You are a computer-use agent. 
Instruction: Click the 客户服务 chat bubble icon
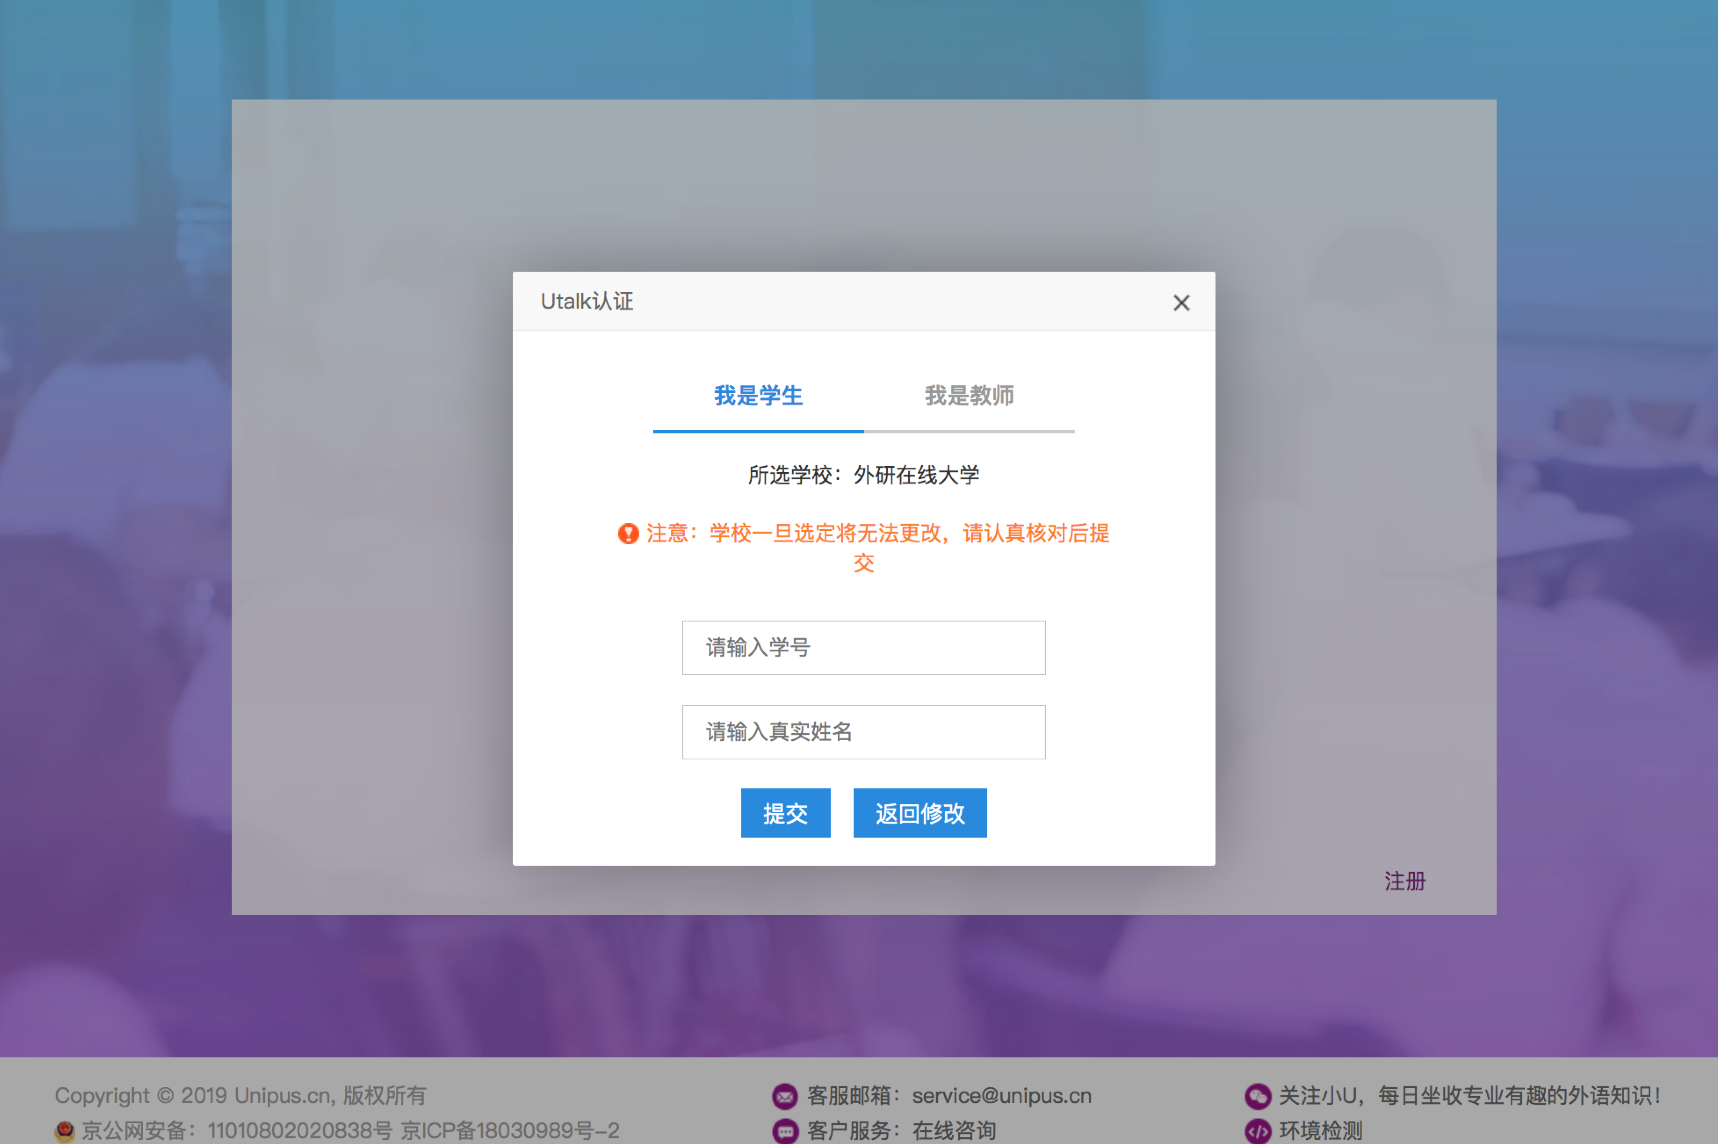785,1131
